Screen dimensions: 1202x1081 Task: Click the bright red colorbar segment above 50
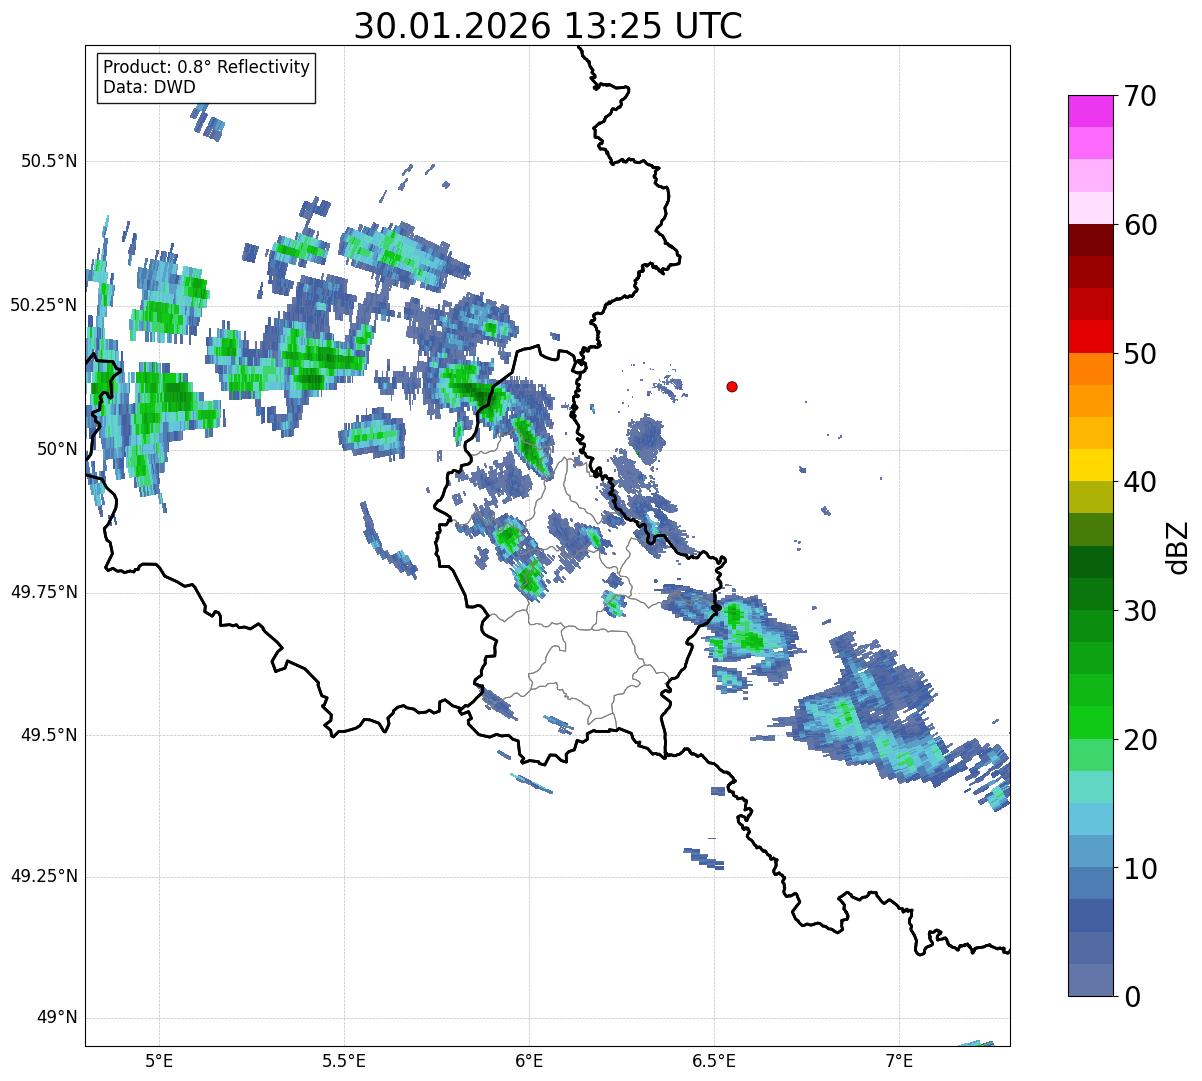click(x=1091, y=337)
